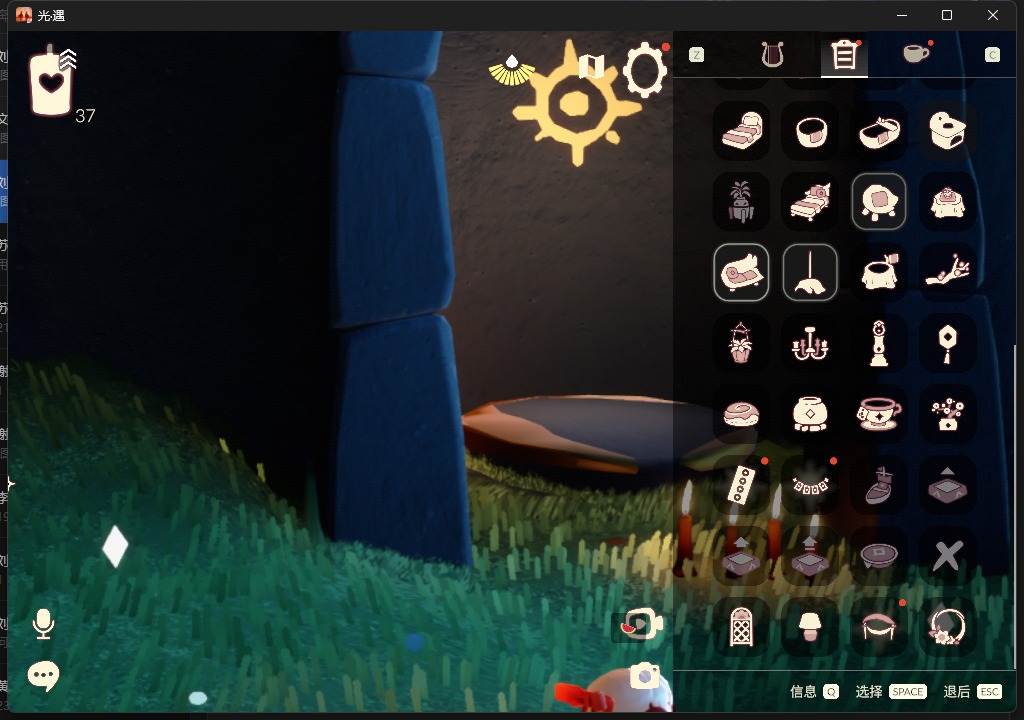Select the highlighted chaise lounge prop

[741, 272]
